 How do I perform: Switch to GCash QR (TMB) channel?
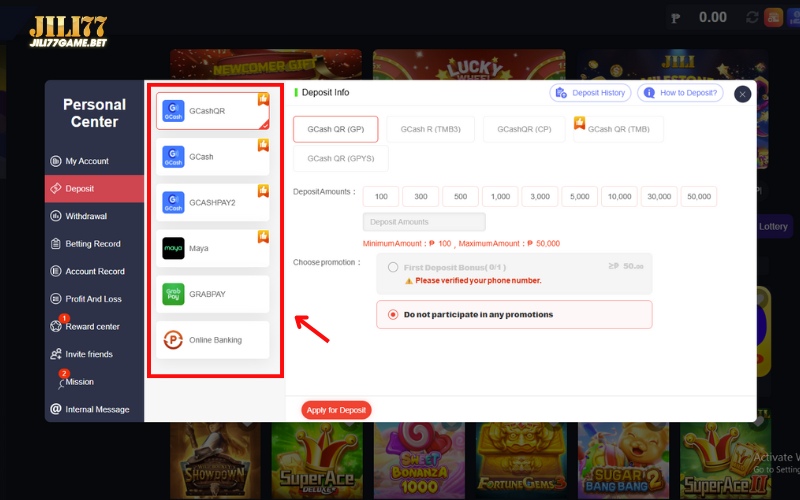[x=618, y=130]
